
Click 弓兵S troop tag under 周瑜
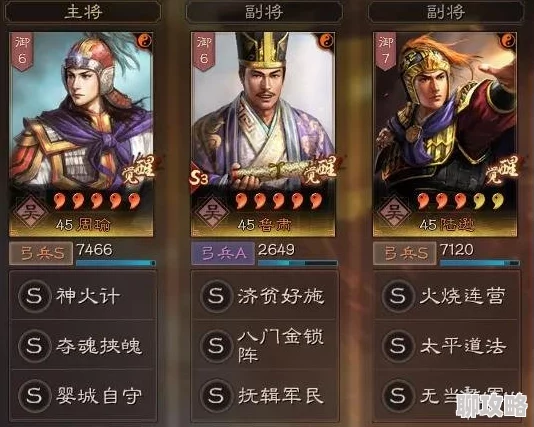[41, 253]
